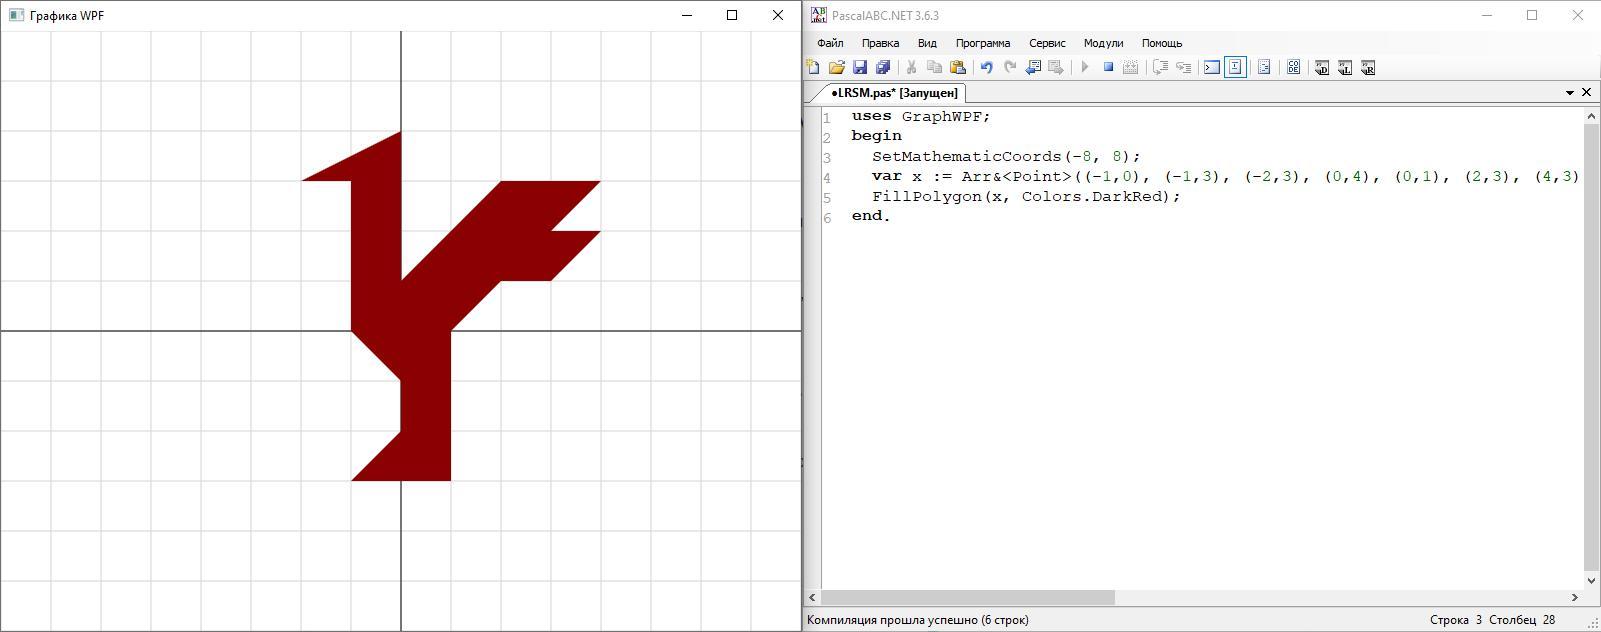1601x632 pixels.
Task: Redo the last edit
Action: tap(1010, 67)
